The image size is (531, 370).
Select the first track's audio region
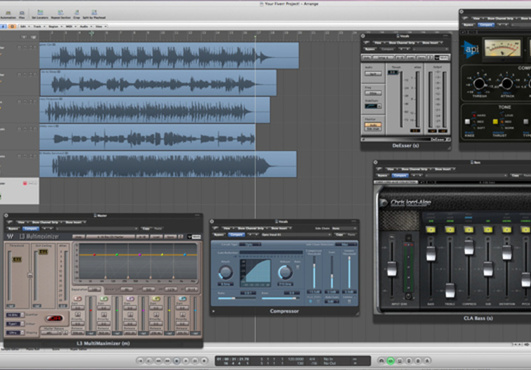169,56
